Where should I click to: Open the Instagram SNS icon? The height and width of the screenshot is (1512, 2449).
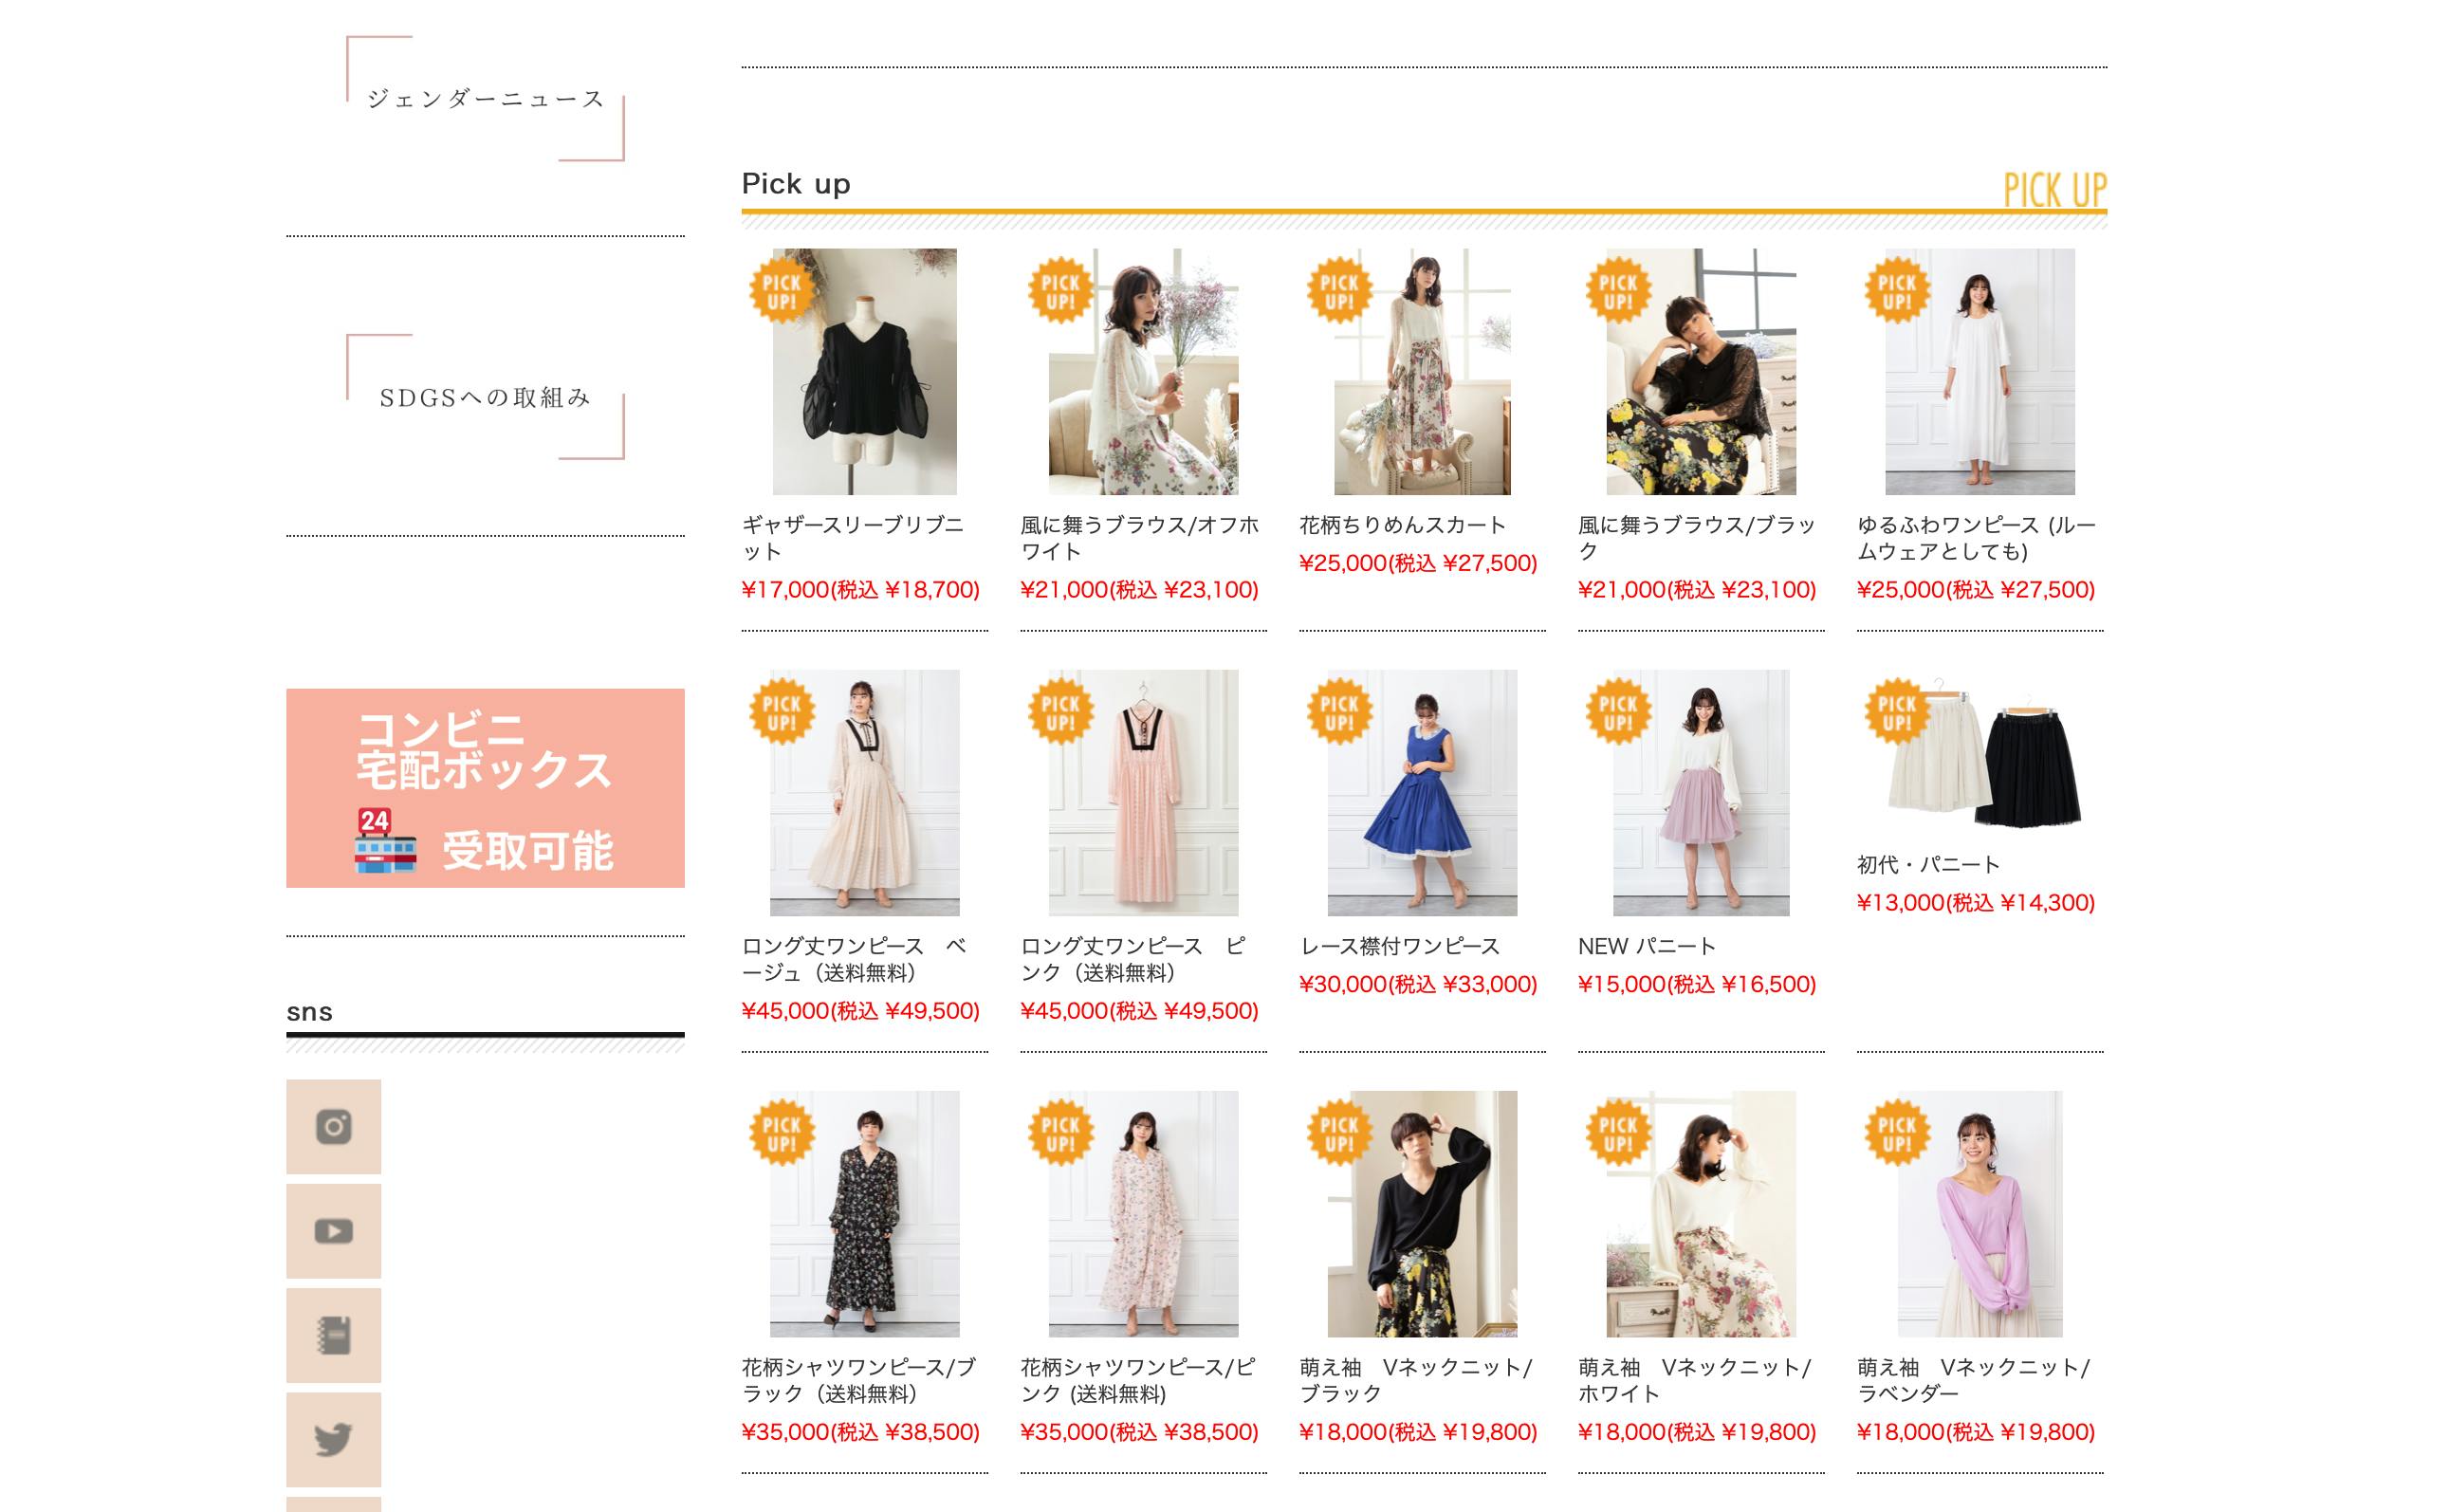point(333,1126)
